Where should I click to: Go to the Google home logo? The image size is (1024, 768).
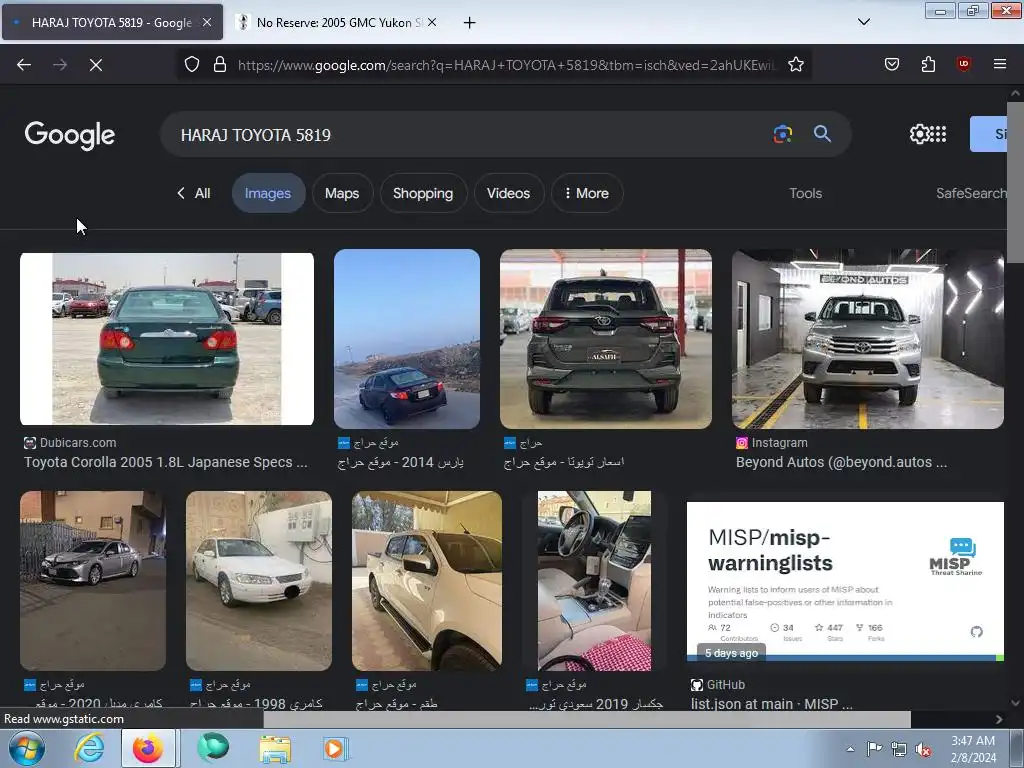pos(70,135)
